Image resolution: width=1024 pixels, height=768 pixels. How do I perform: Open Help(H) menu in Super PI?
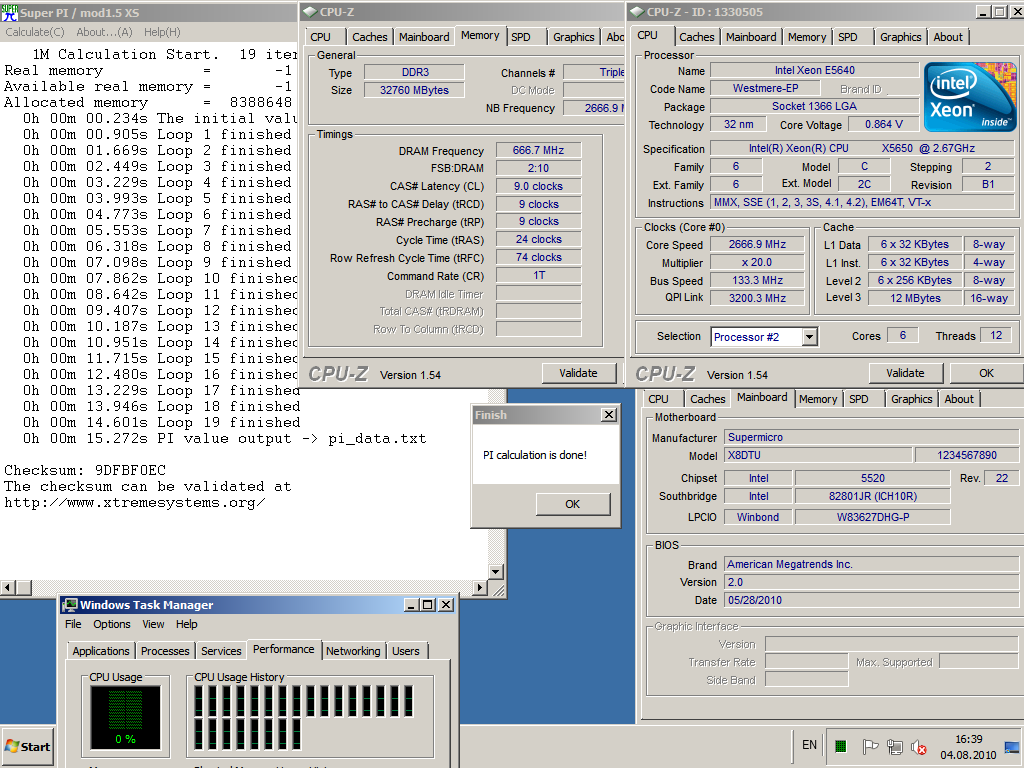pyautogui.click(x=162, y=32)
